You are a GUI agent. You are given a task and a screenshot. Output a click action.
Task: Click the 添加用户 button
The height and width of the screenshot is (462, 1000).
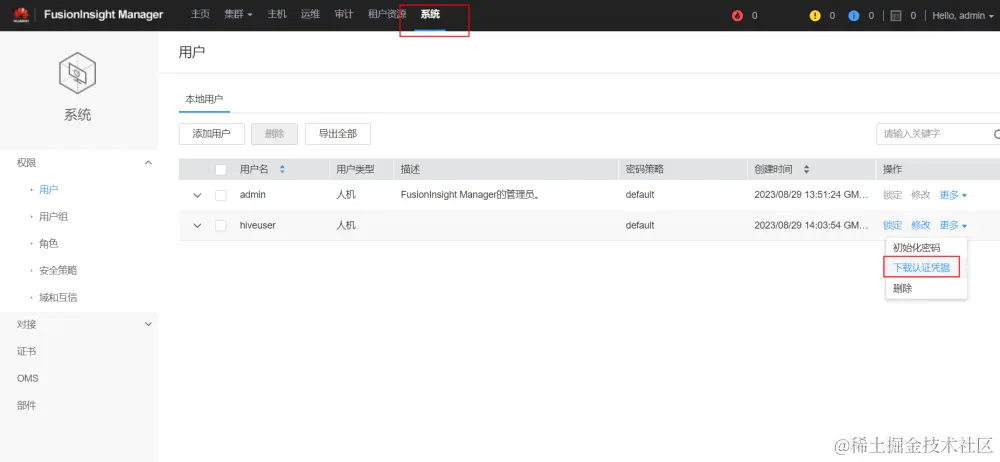click(x=212, y=134)
